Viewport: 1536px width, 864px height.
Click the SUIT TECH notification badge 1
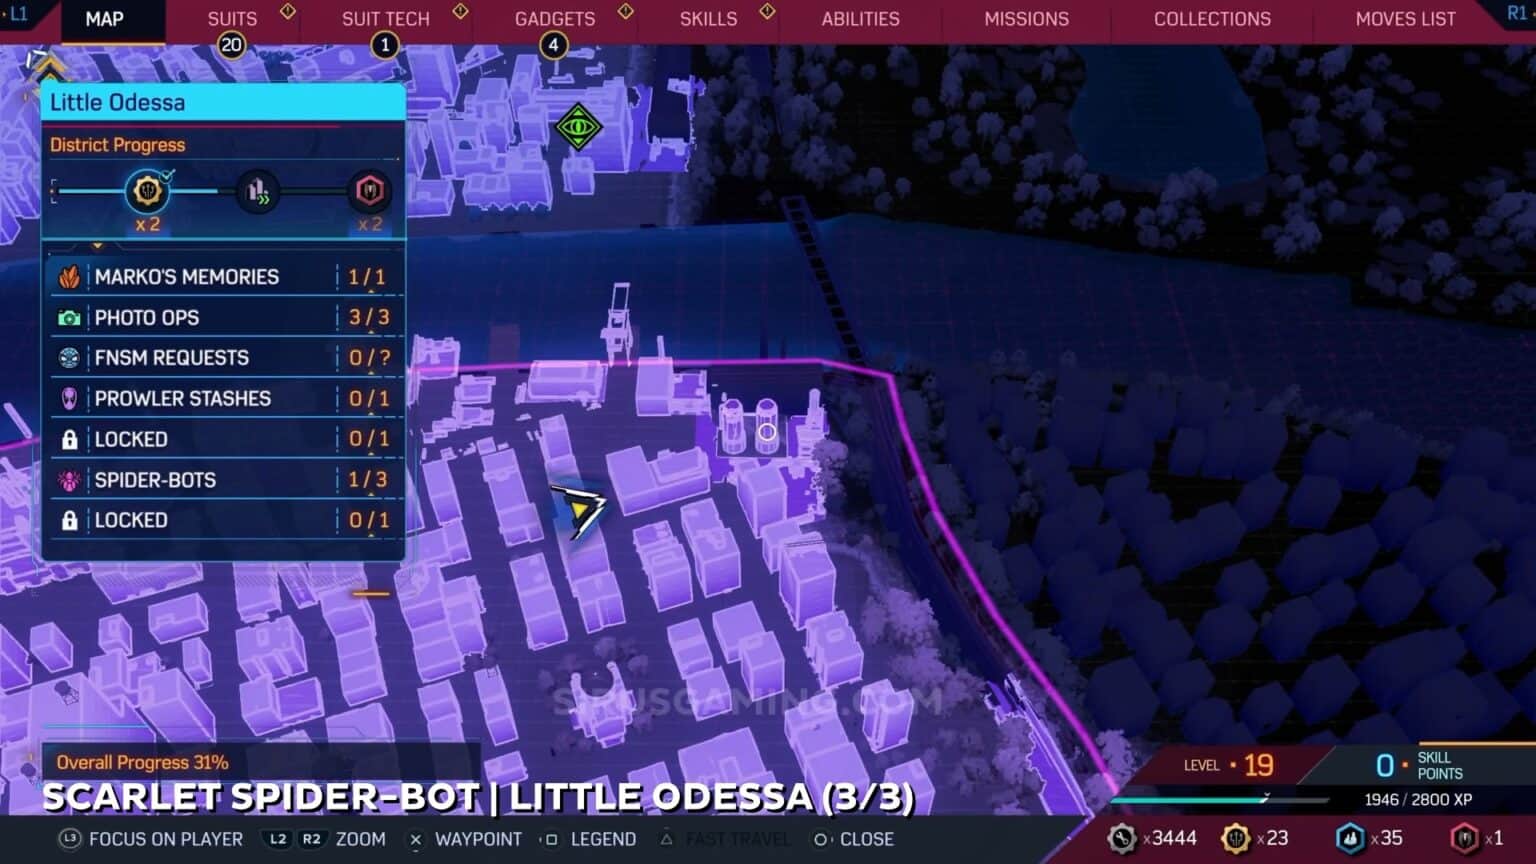point(385,45)
